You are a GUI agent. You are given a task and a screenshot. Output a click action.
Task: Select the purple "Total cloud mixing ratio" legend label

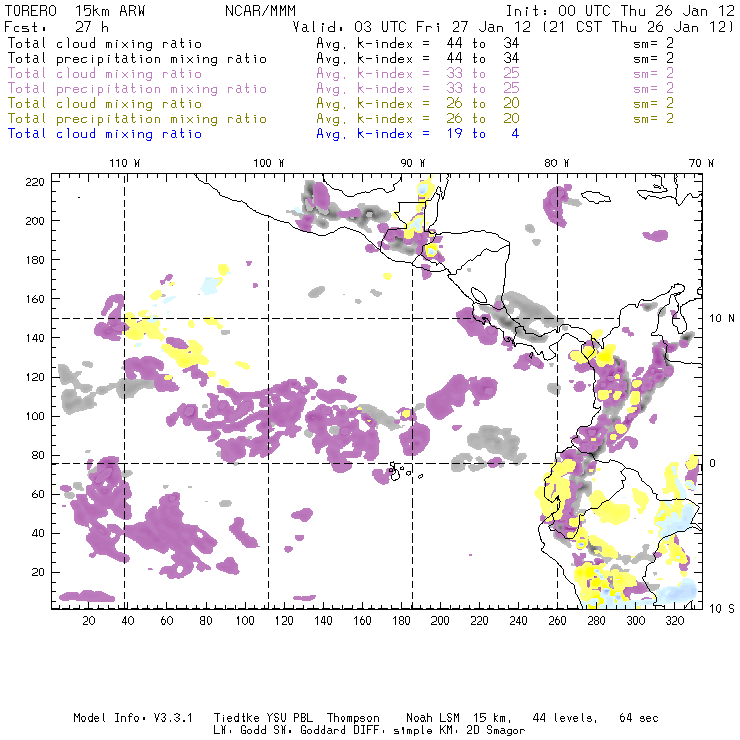pyautogui.click(x=105, y=74)
